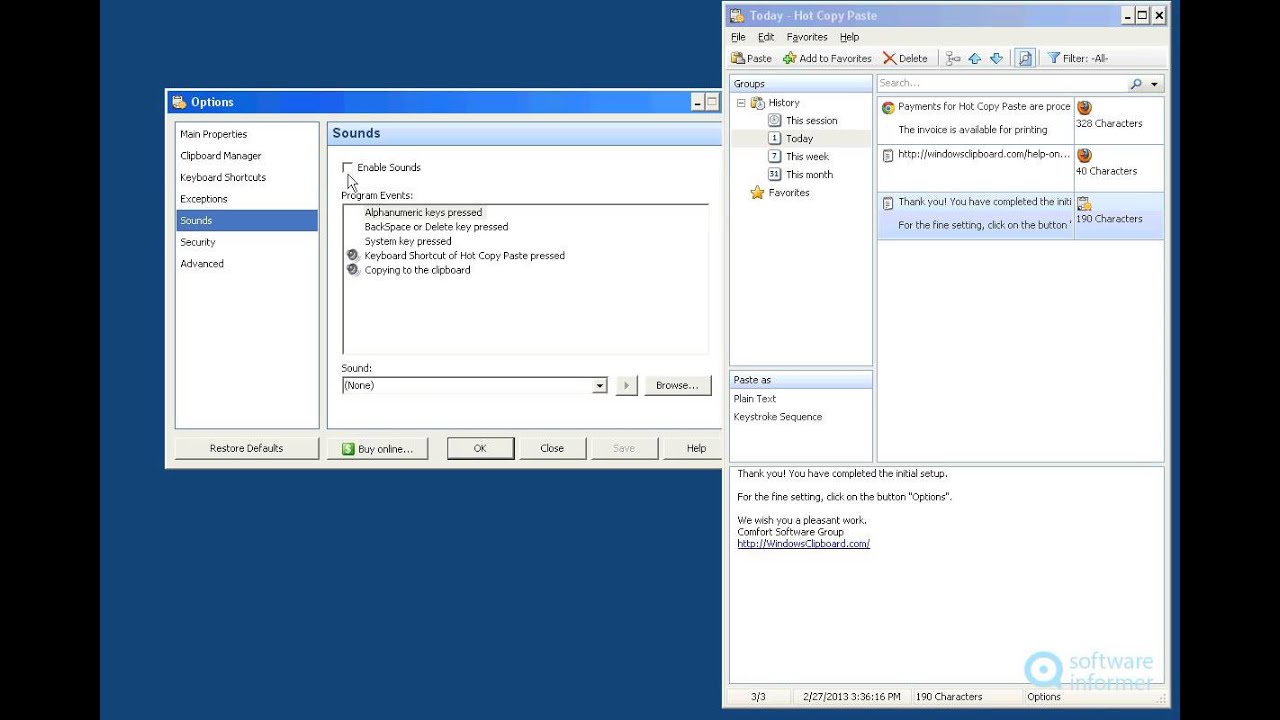Click speaker icon beside Copying to the clipboard

tap(353, 270)
